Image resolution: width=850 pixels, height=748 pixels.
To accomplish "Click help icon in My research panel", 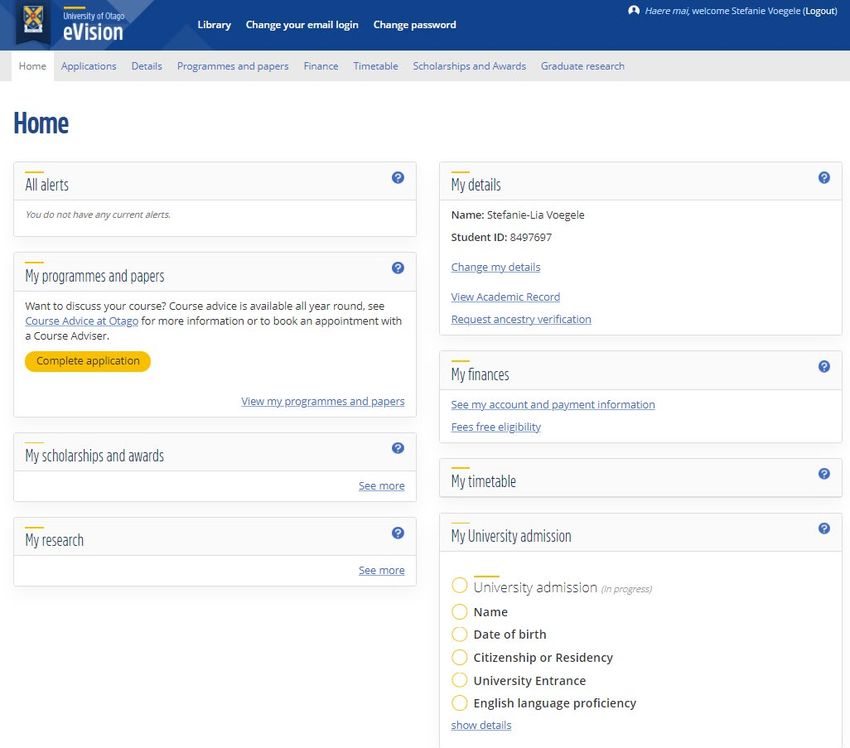I will tap(398, 533).
